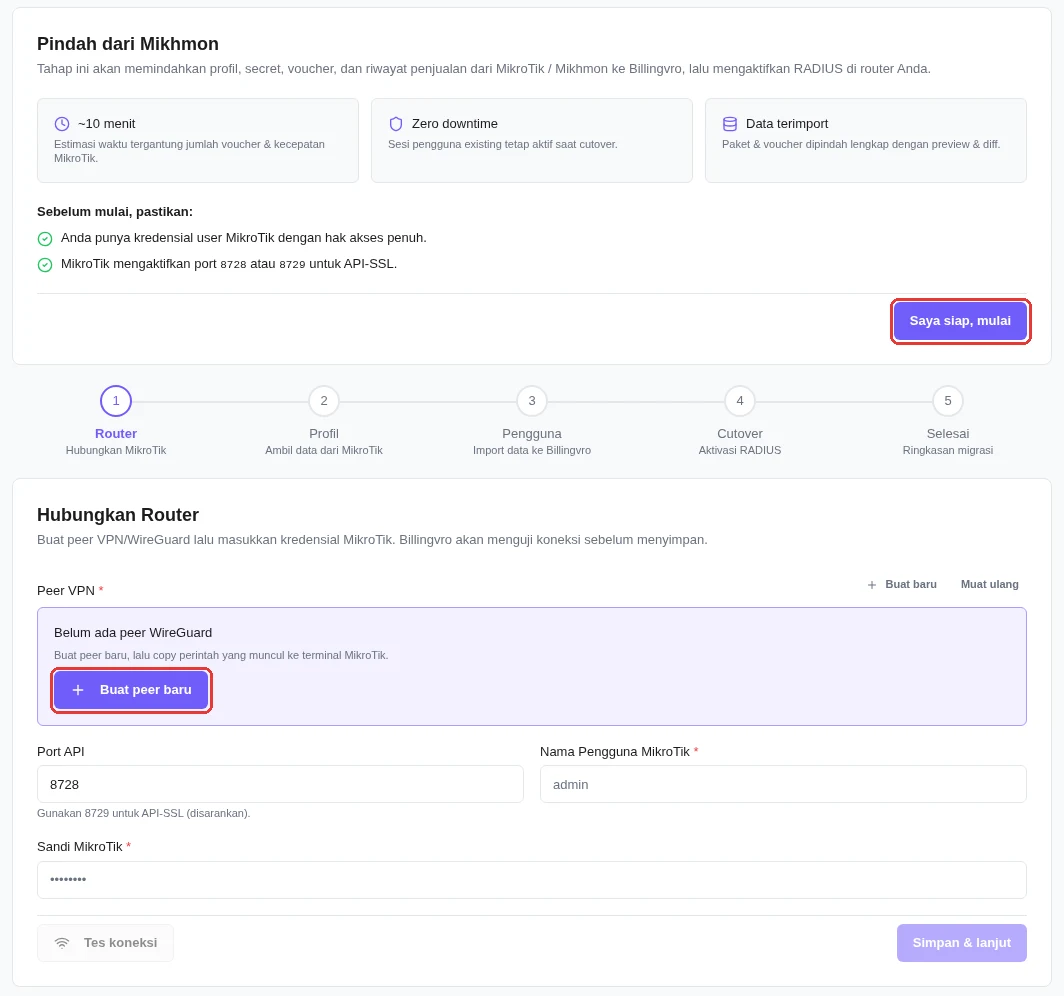
Task: Select step 5 Selesai in the stepper
Action: [948, 401]
